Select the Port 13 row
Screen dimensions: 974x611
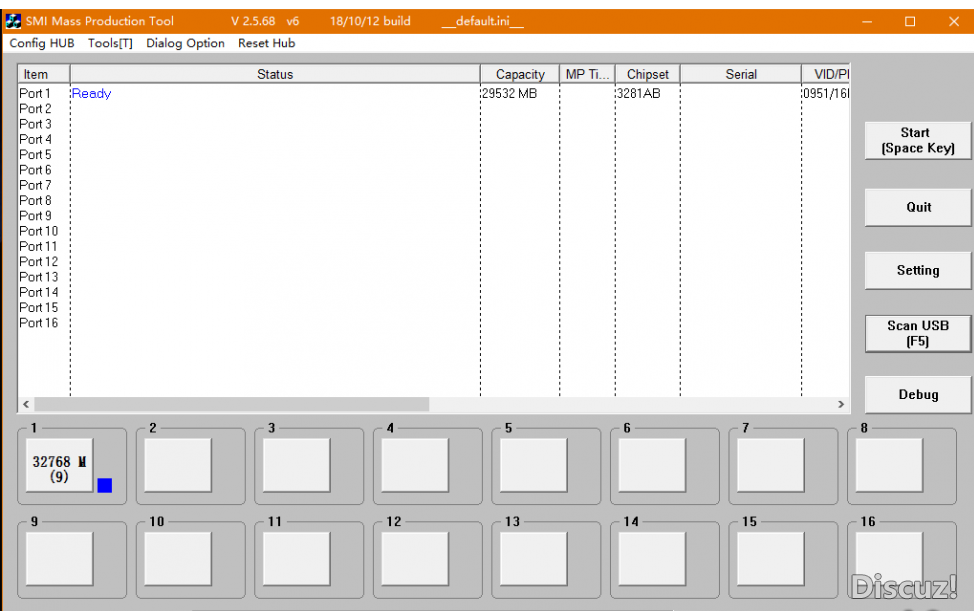click(434, 277)
